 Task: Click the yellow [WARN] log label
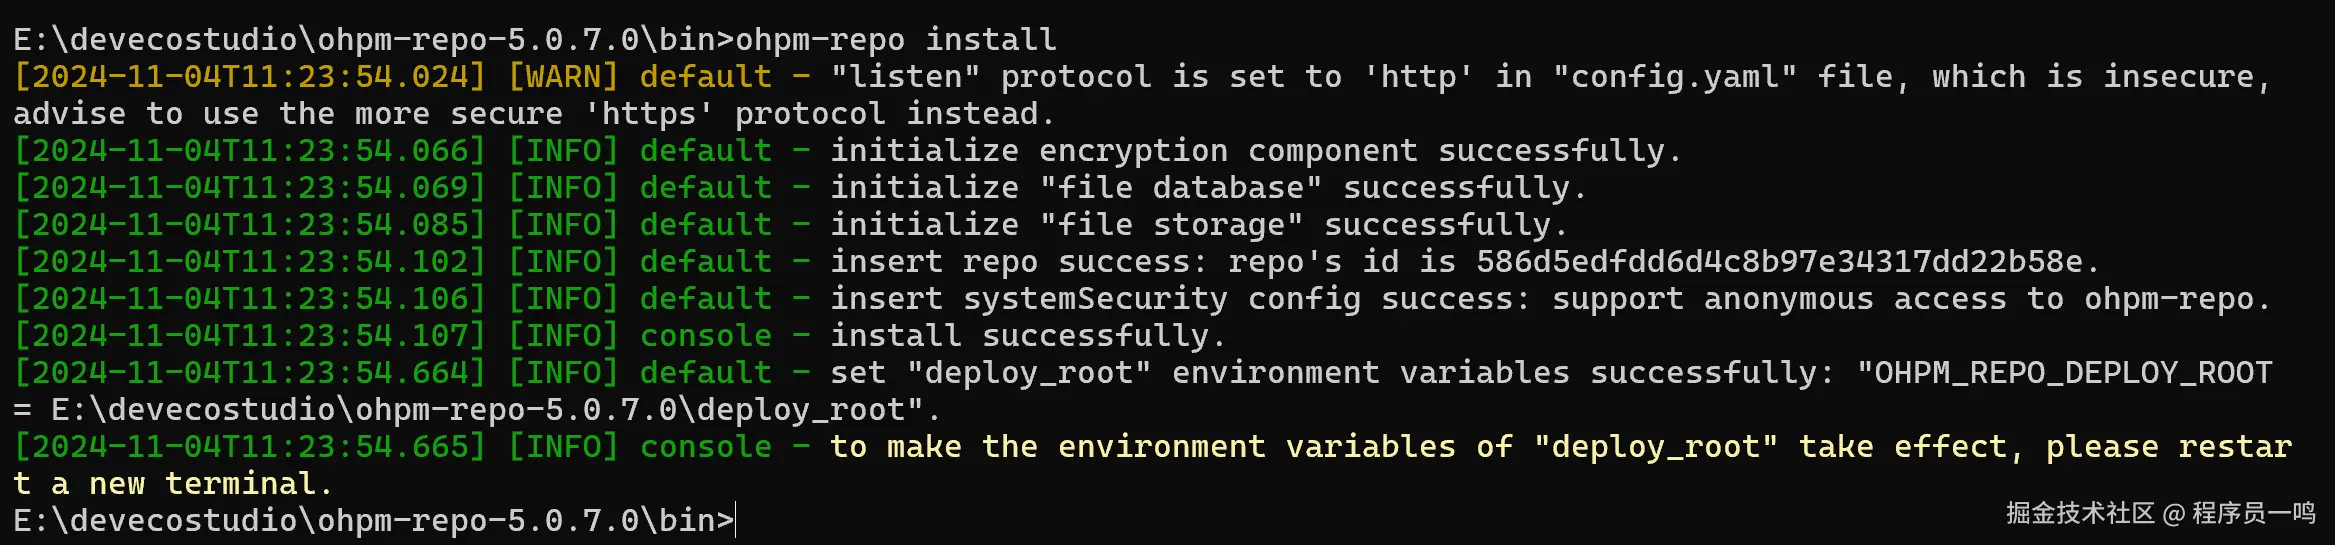(563, 77)
